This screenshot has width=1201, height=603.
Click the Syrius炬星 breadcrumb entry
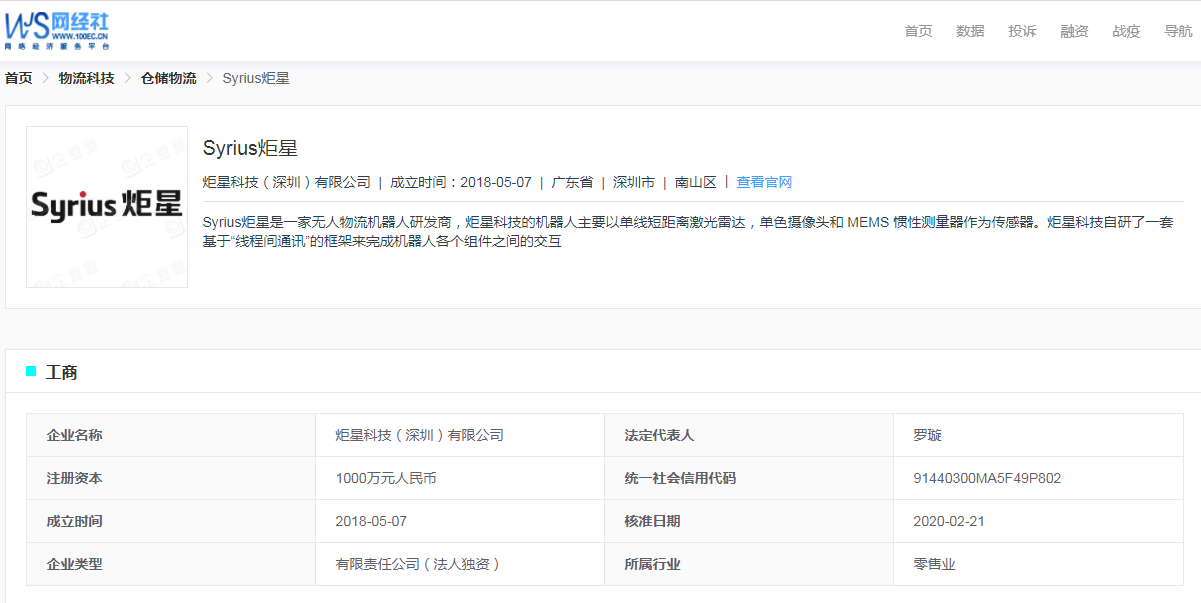[256, 78]
